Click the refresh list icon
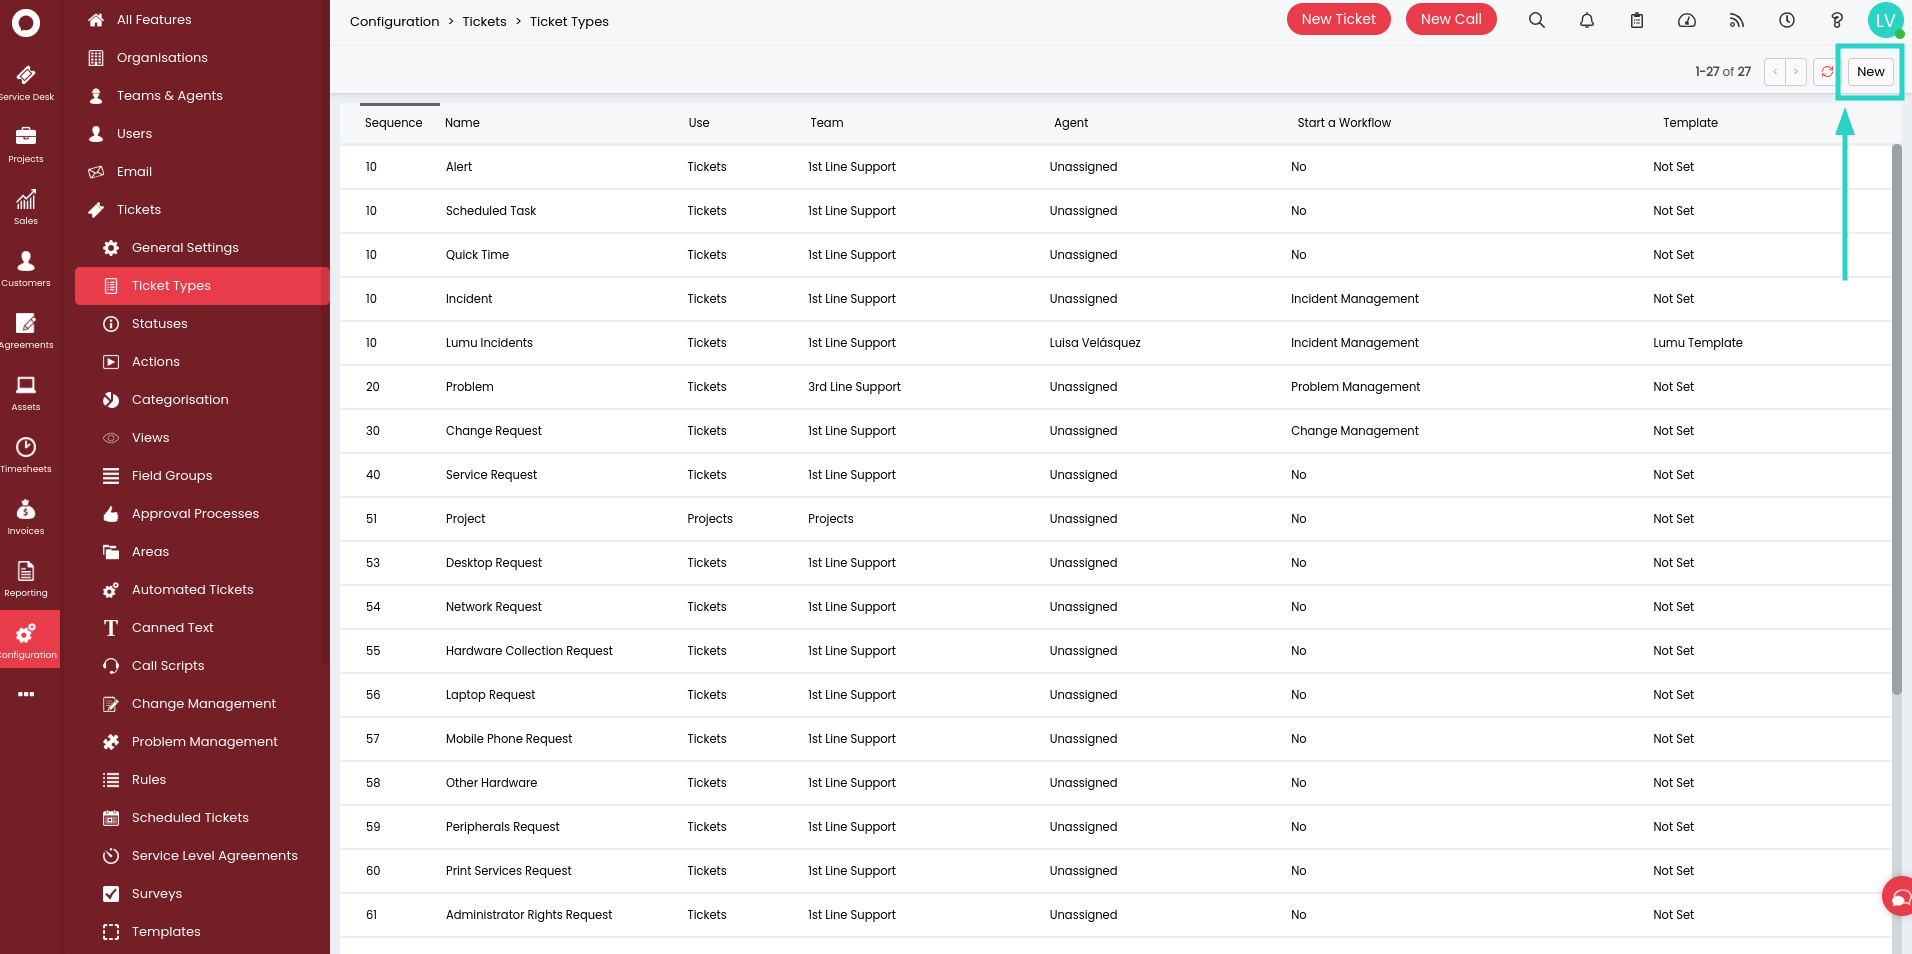1912x954 pixels. point(1827,72)
